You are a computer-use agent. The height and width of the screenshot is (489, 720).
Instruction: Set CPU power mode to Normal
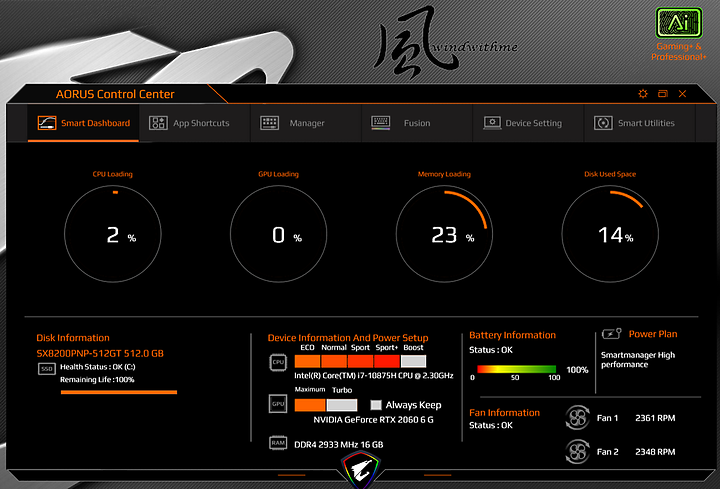pos(334,361)
